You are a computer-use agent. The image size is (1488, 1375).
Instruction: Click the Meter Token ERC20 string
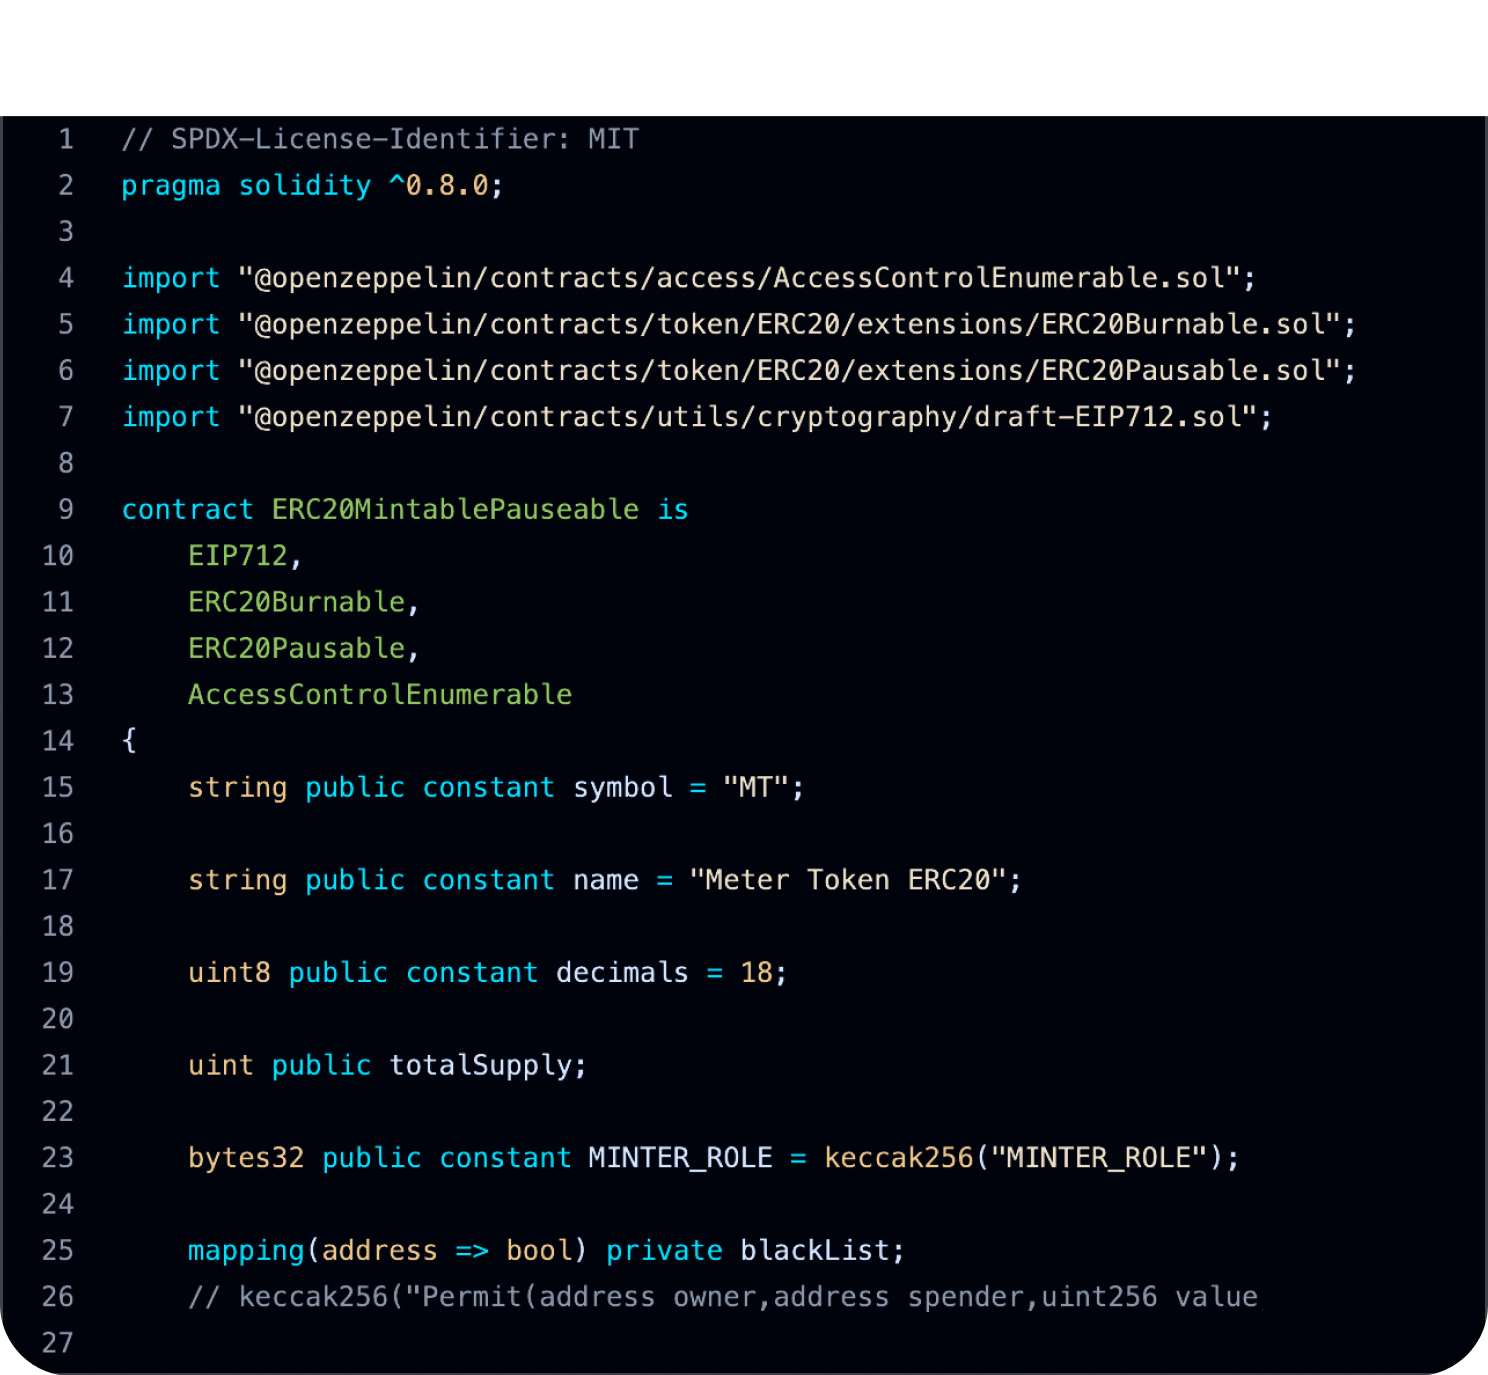pyautogui.click(x=850, y=879)
